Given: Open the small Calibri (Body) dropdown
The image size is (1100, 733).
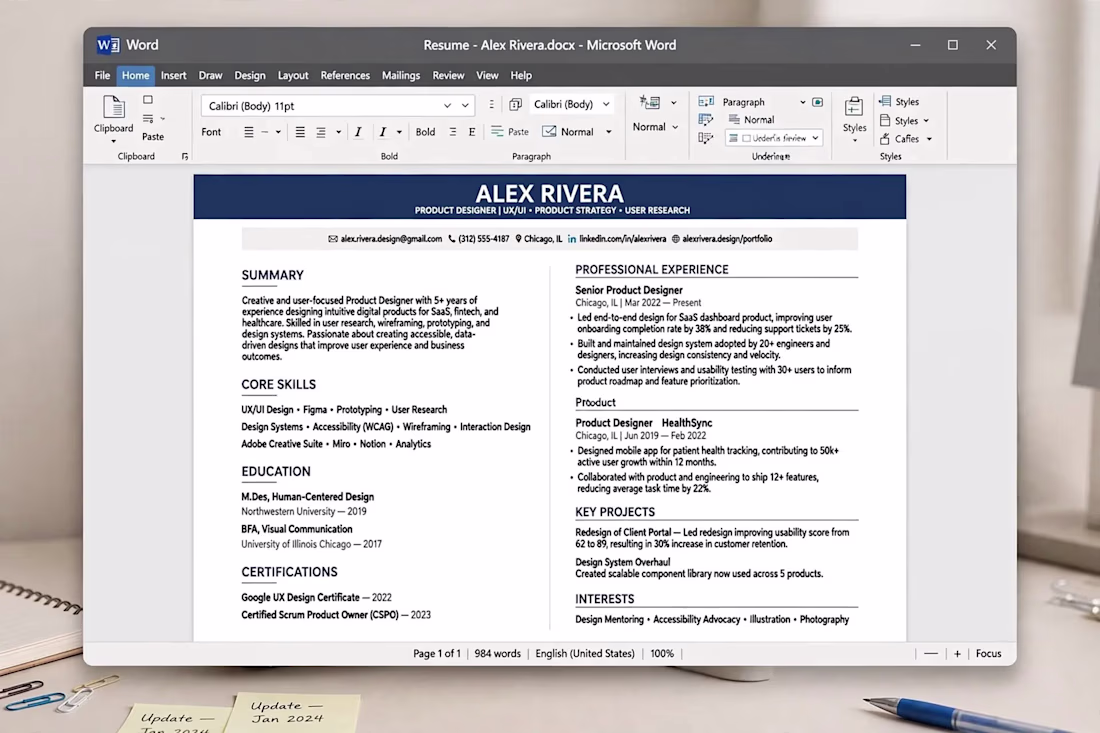Looking at the screenshot, I should (x=572, y=105).
